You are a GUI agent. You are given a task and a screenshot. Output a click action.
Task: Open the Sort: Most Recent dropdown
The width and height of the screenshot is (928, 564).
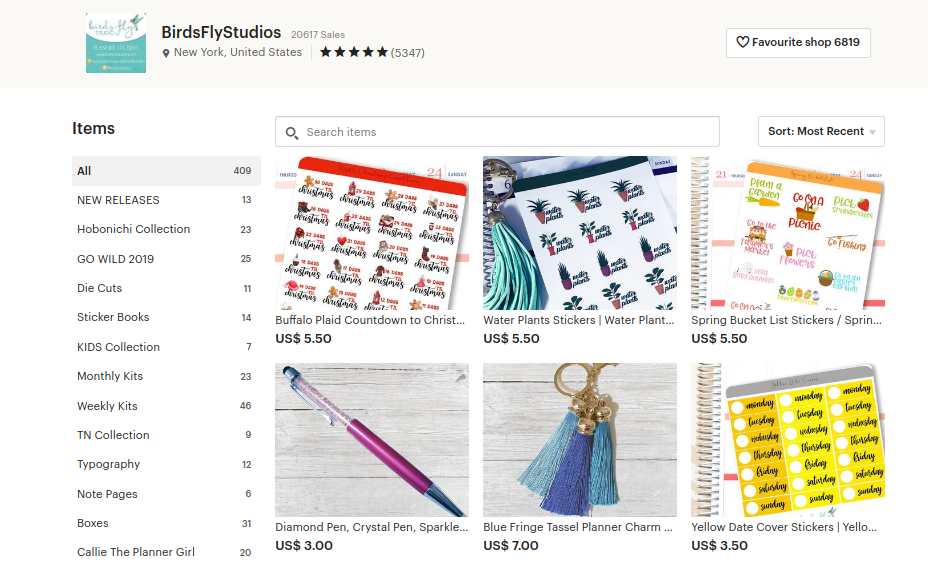[821, 131]
